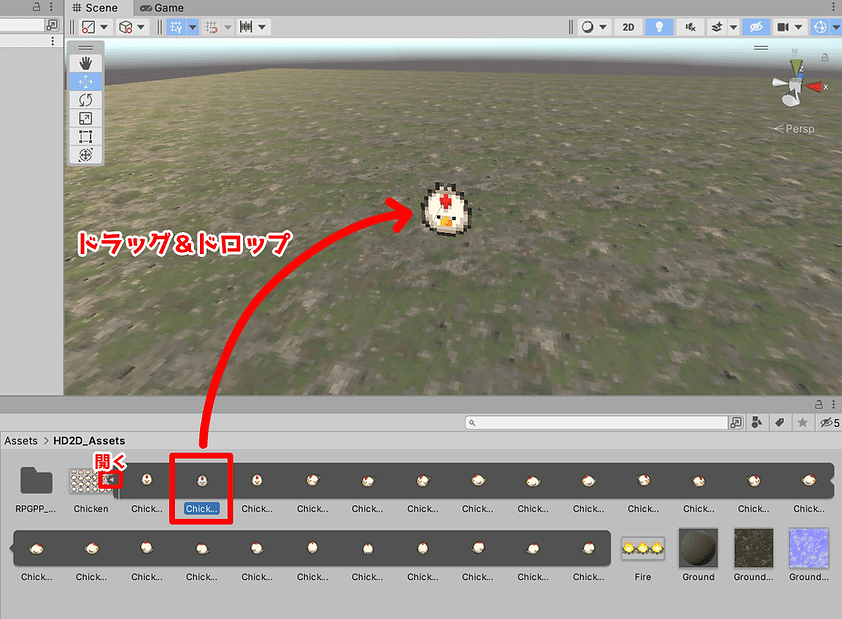Toggle scene visibility with the crossed-eye icon
Screen dimensions: 842x619
coord(755,27)
